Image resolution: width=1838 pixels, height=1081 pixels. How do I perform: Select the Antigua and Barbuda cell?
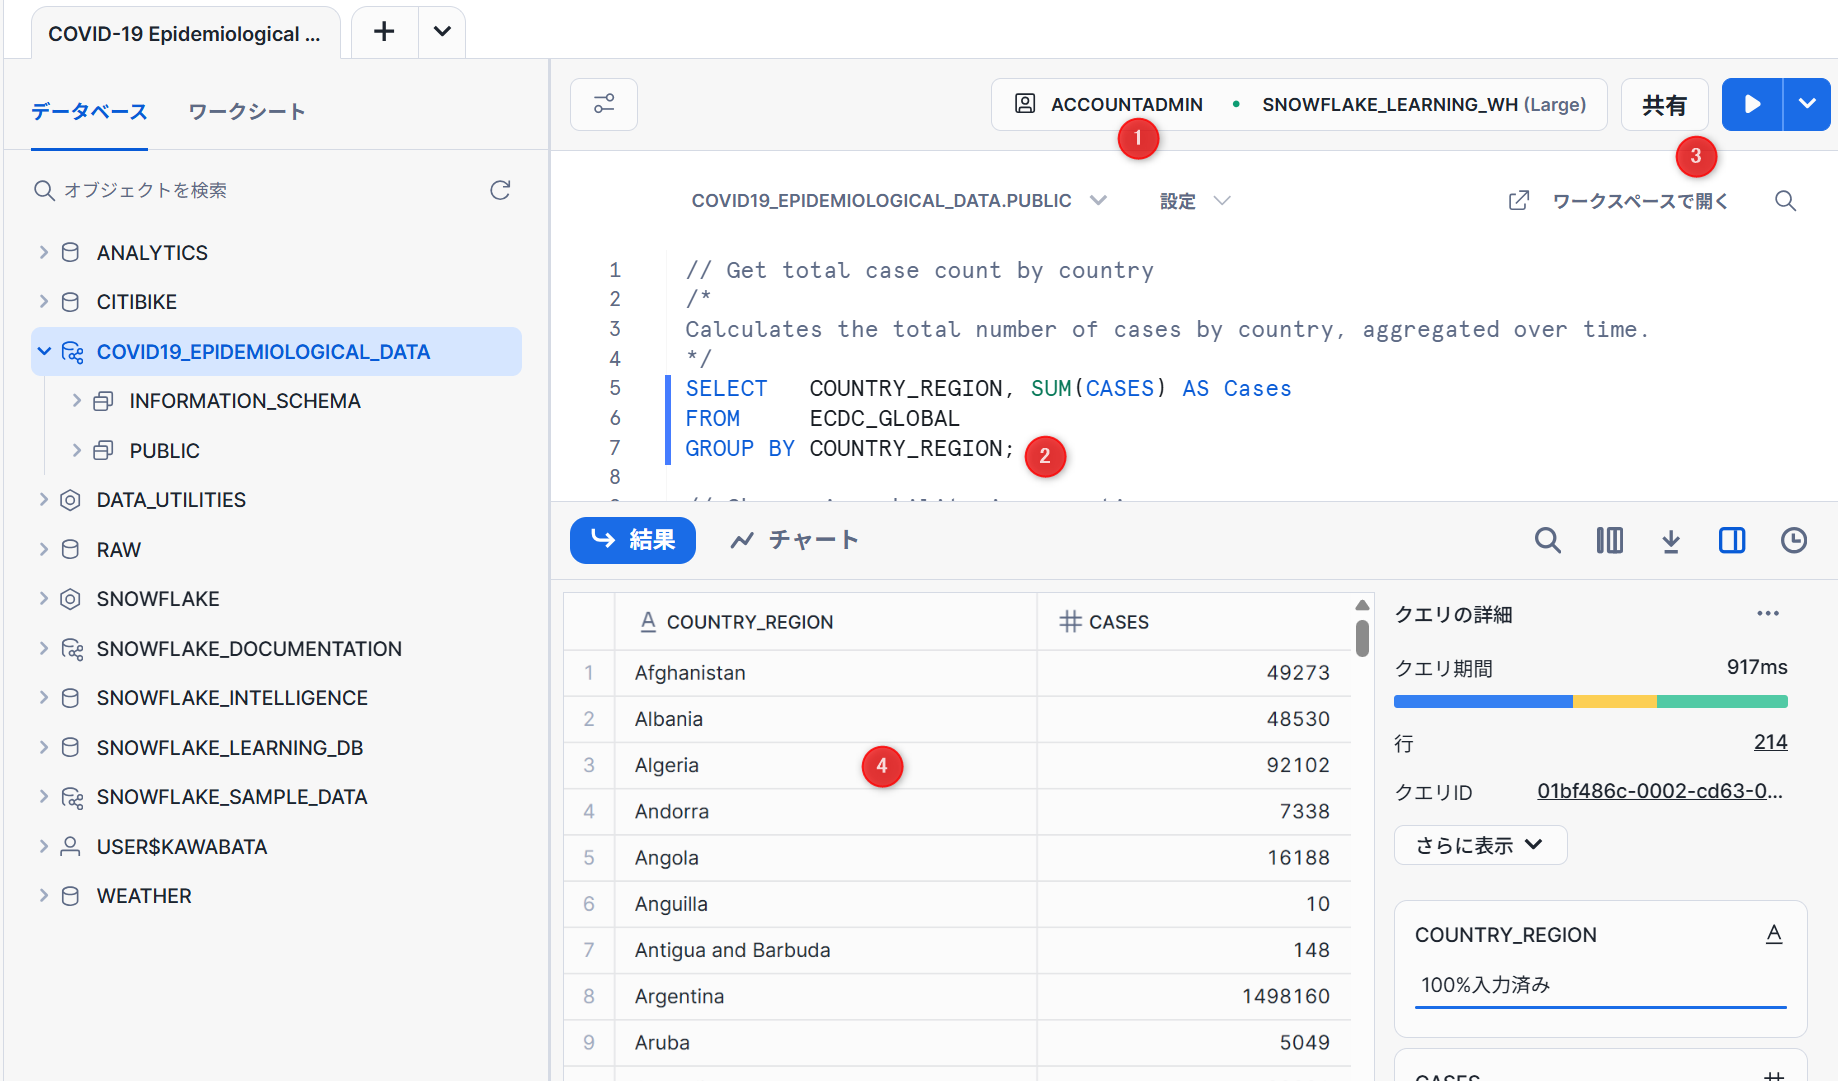pos(825,950)
